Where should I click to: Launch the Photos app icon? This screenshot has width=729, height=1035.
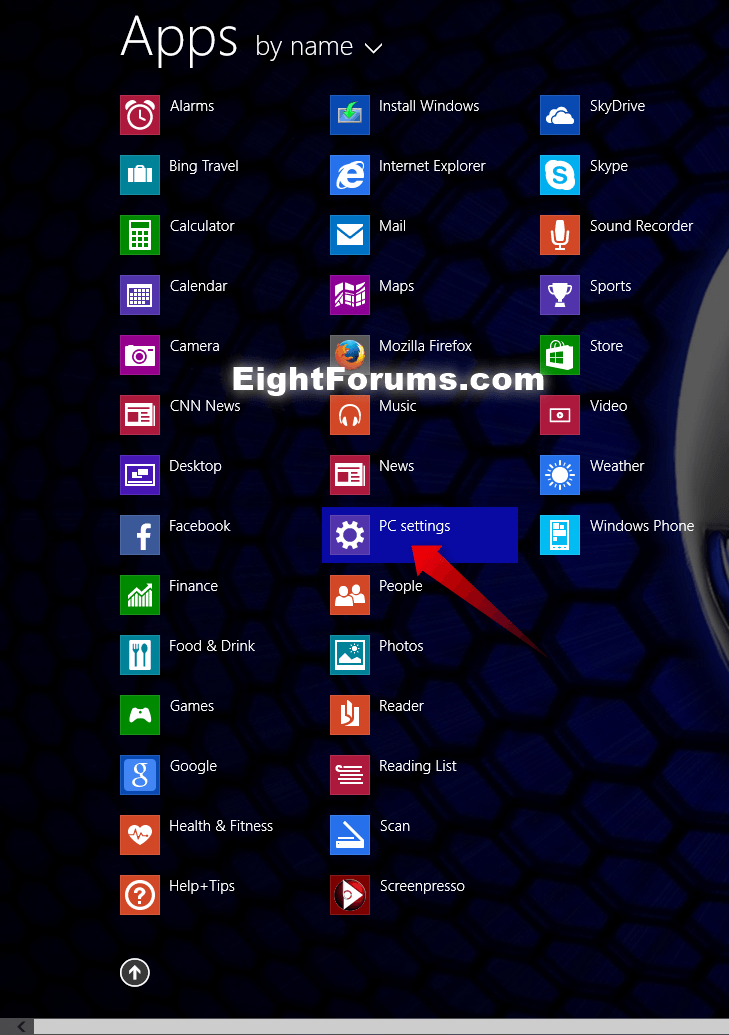(349, 655)
